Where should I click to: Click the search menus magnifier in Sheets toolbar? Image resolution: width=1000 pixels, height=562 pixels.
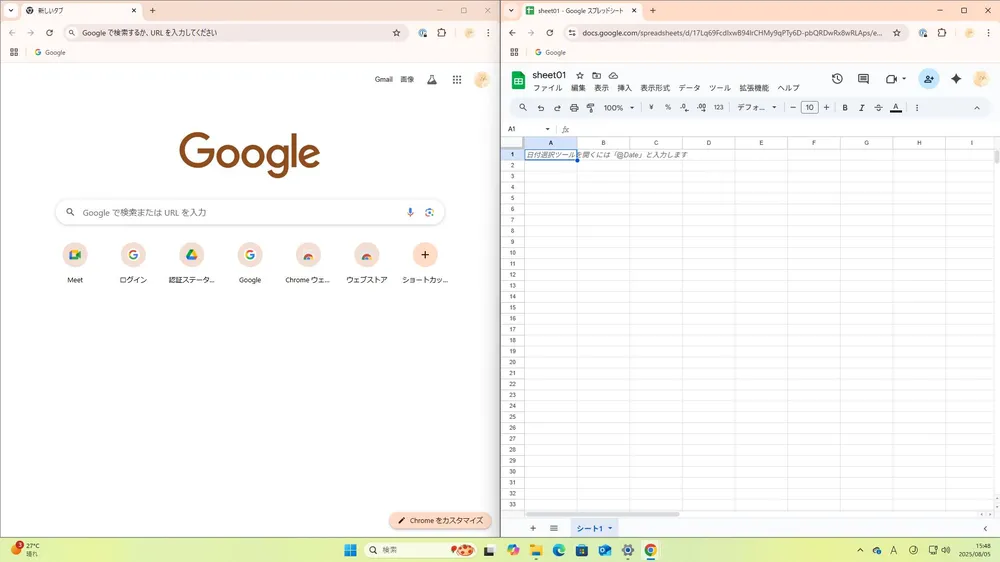click(x=523, y=108)
